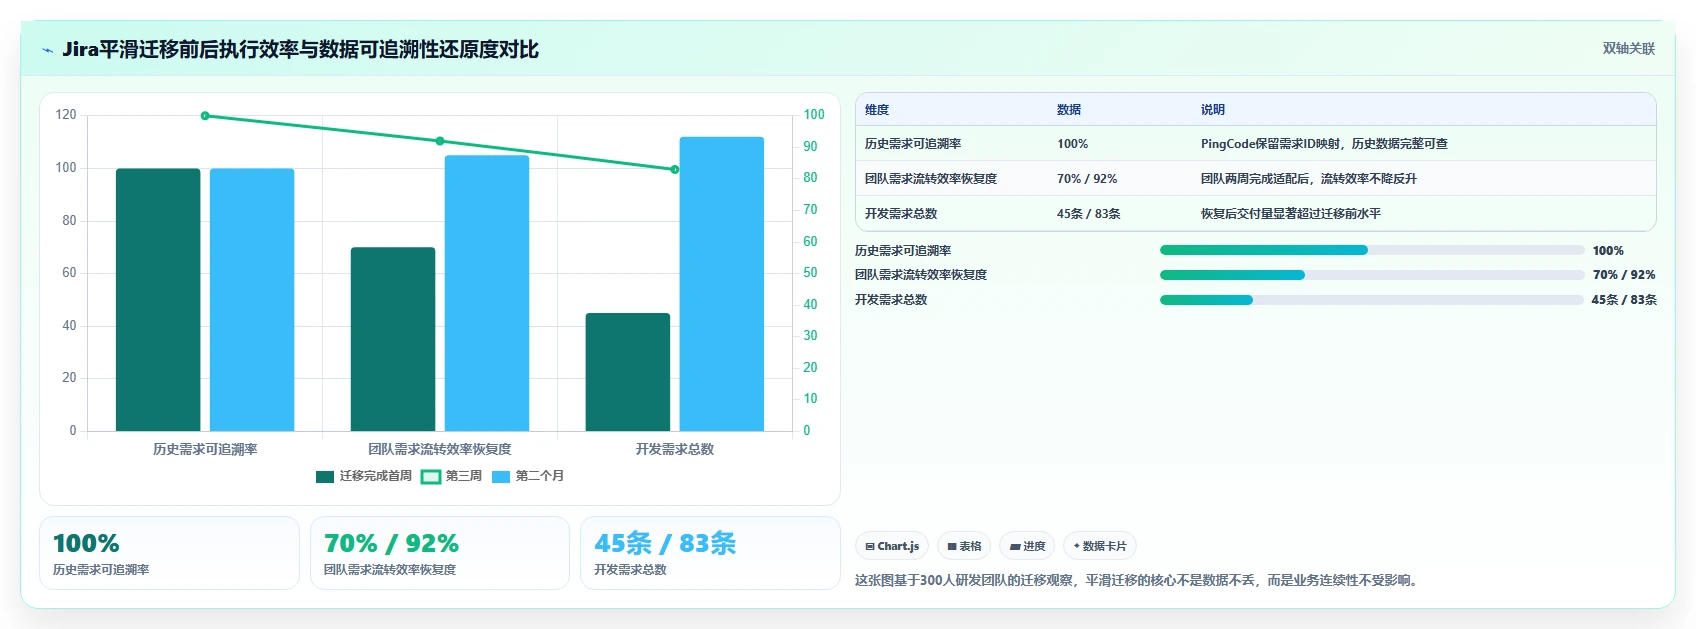
Task: Click the 历史需求可追溯率 progress bar
Action: (x=1372, y=250)
